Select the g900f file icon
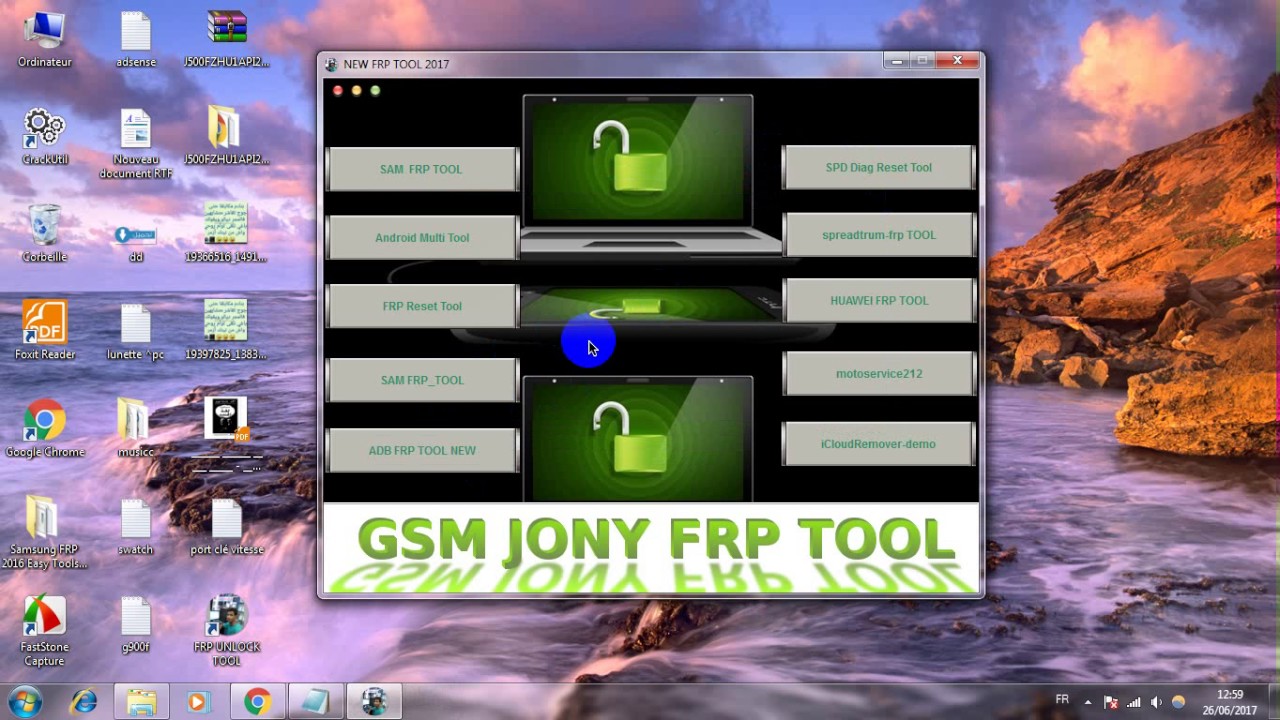 click(x=136, y=623)
